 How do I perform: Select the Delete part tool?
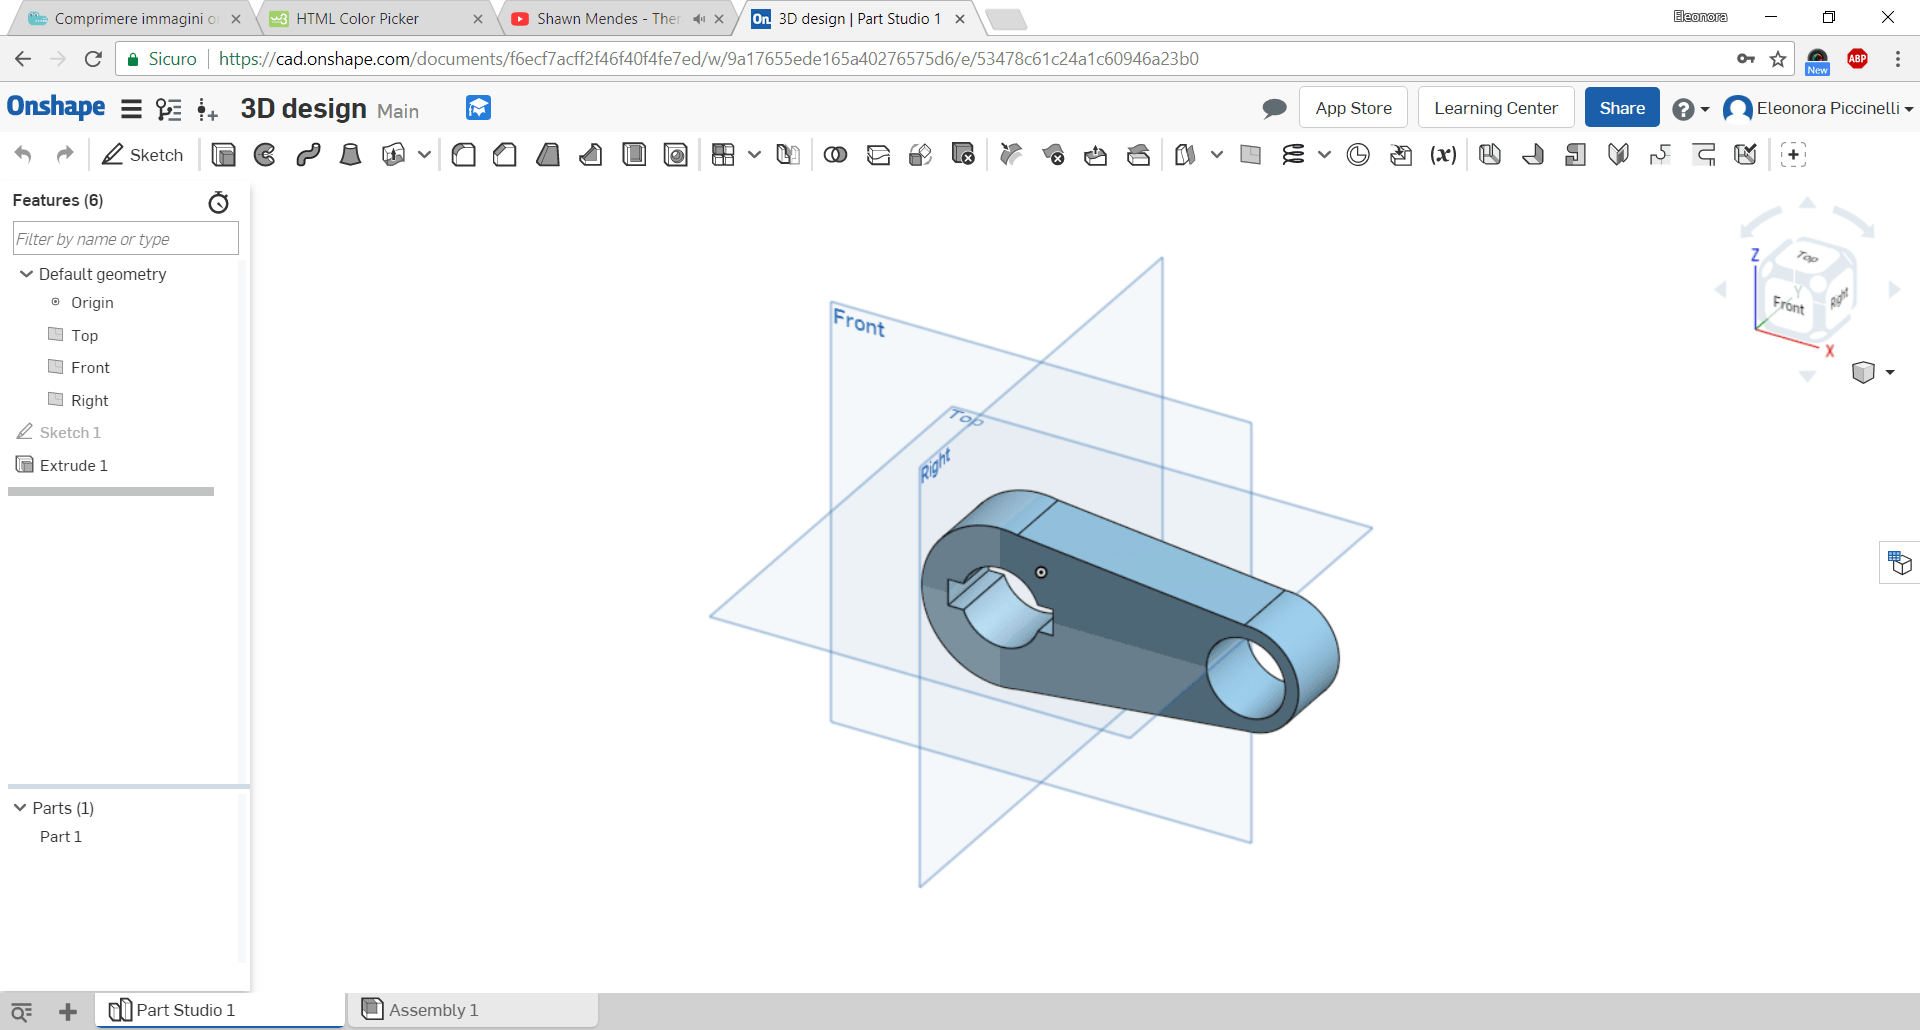coord(963,155)
